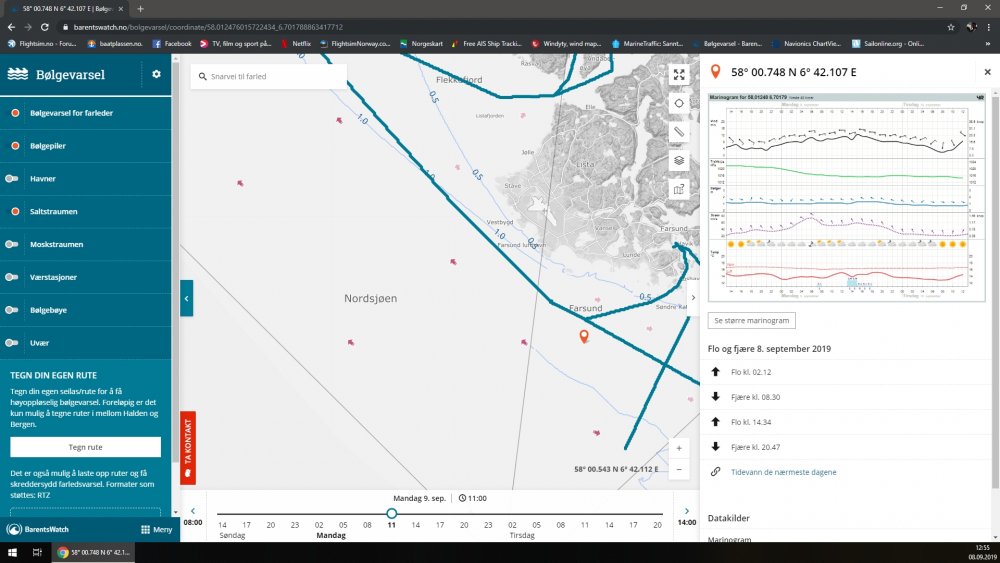Click the BarentsWatch logo
Screen dimensions: 1000x563
(x=38, y=529)
